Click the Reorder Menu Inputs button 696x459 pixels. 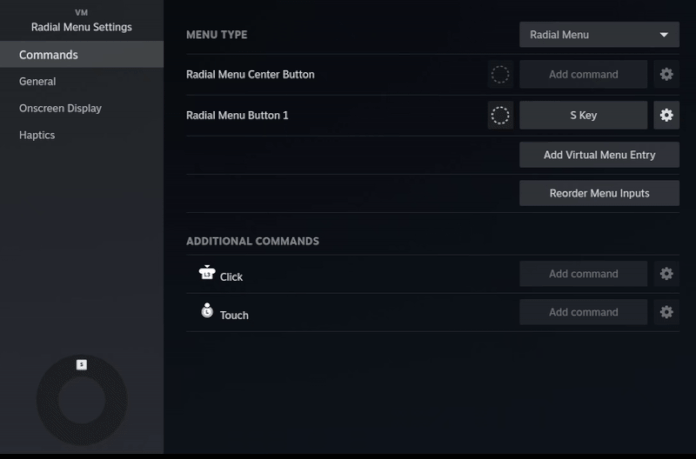click(x=599, y=193)
